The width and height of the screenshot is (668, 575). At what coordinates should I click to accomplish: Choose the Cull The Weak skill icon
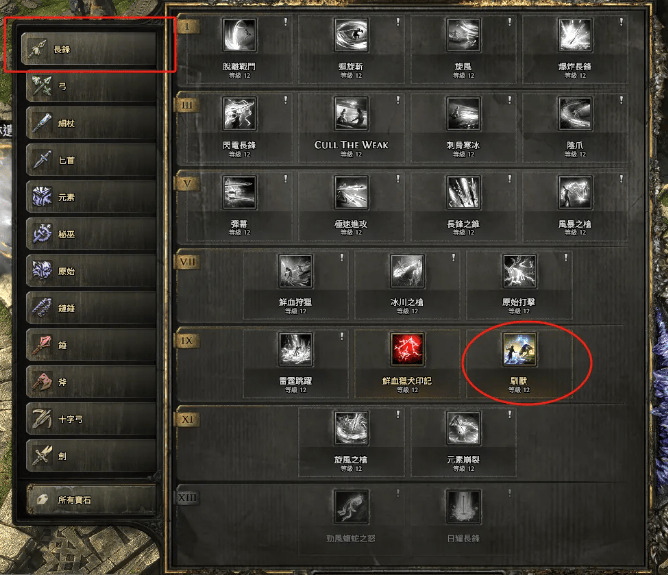point(351,113)
